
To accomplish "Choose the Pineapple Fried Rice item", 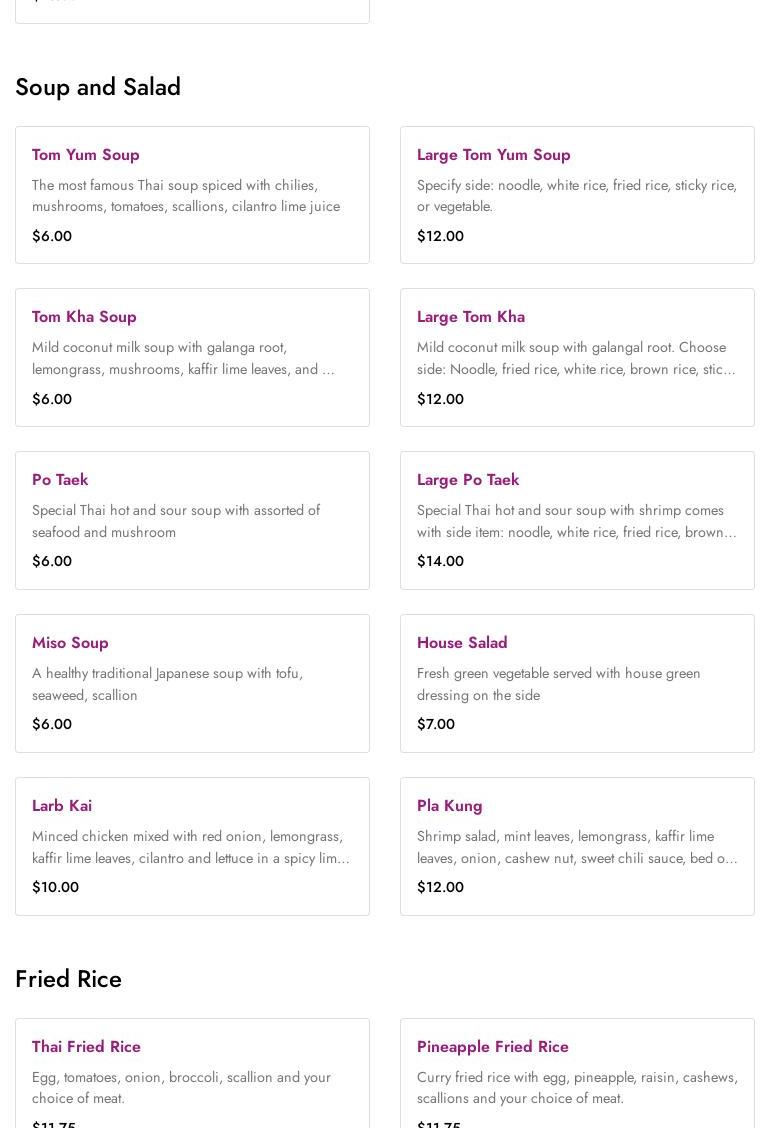I will (492, 1047).
